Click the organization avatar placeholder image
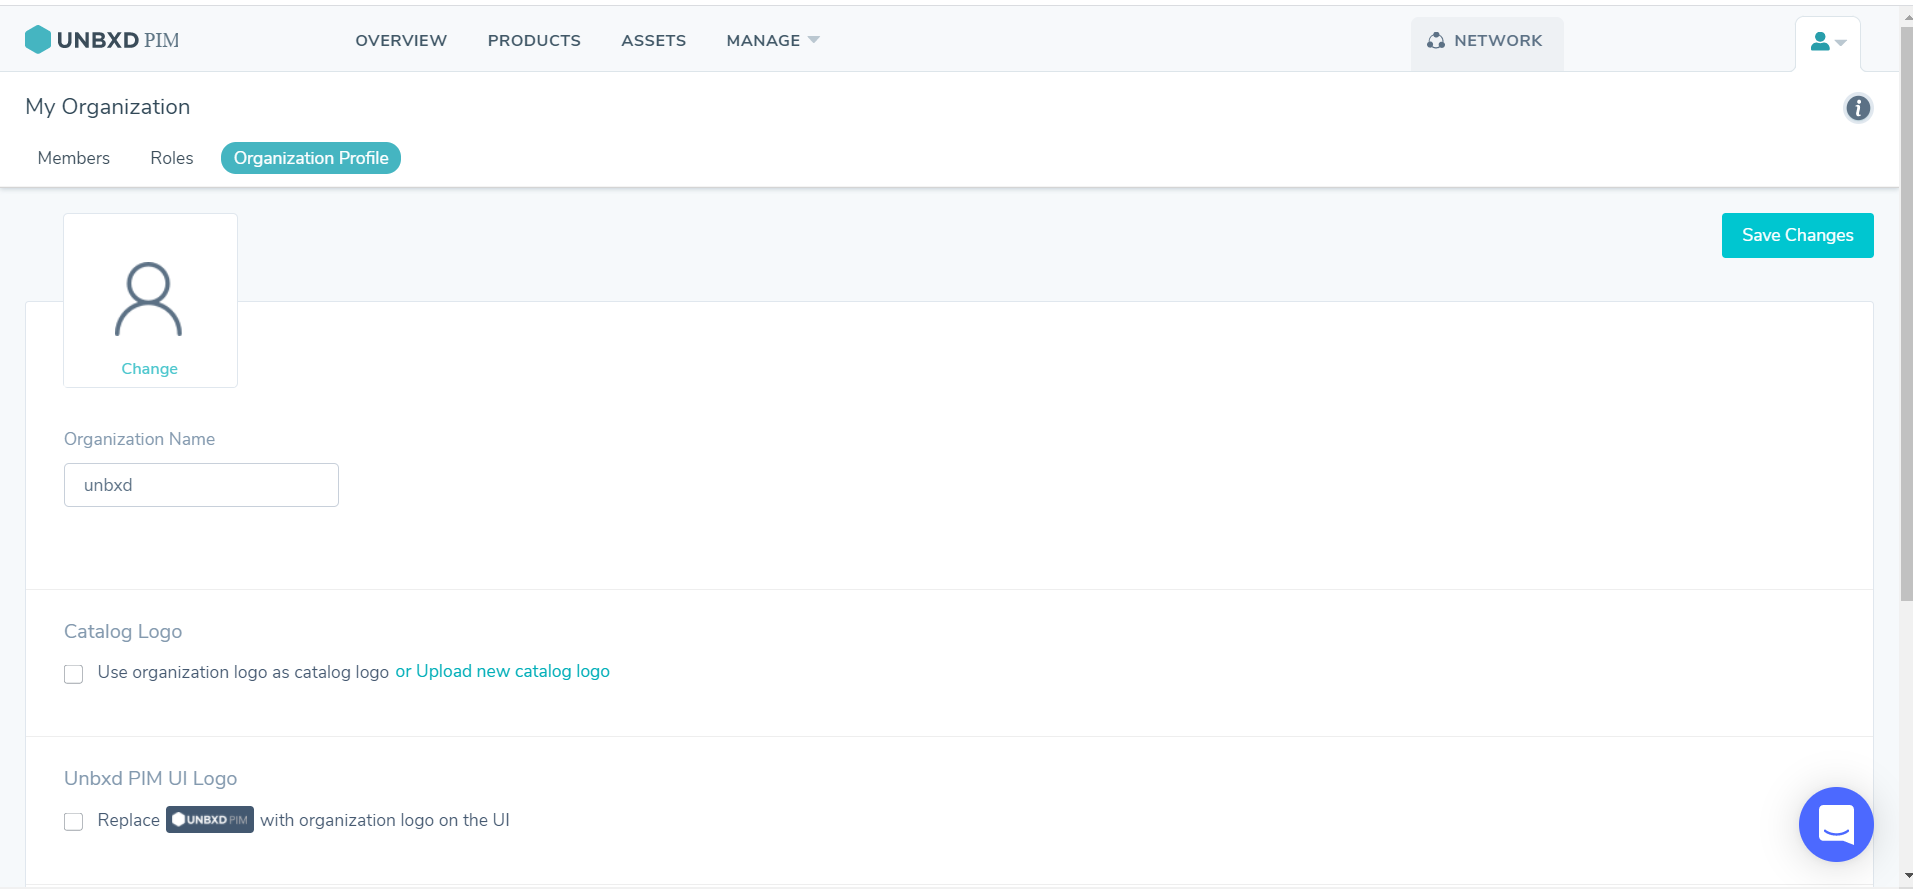 pyautogui.click(x=149, y=299)
